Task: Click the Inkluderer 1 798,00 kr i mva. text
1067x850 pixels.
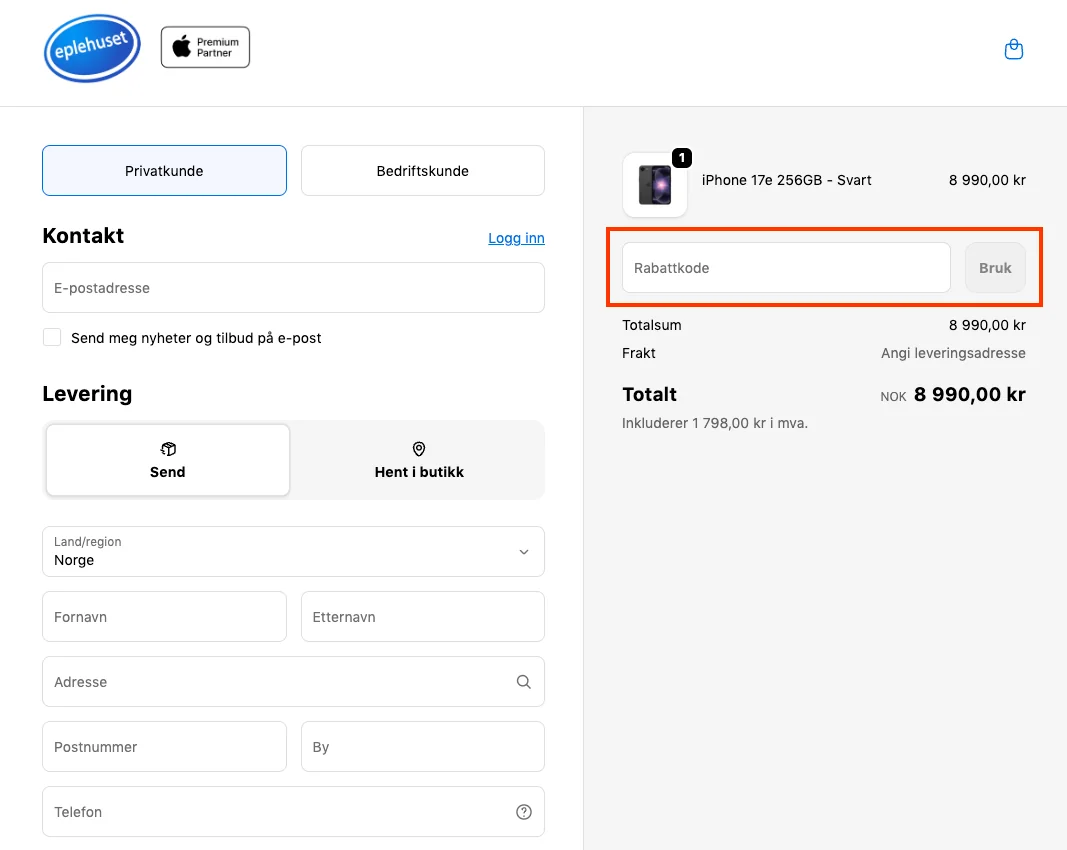Action: click(x=715, y=423)
